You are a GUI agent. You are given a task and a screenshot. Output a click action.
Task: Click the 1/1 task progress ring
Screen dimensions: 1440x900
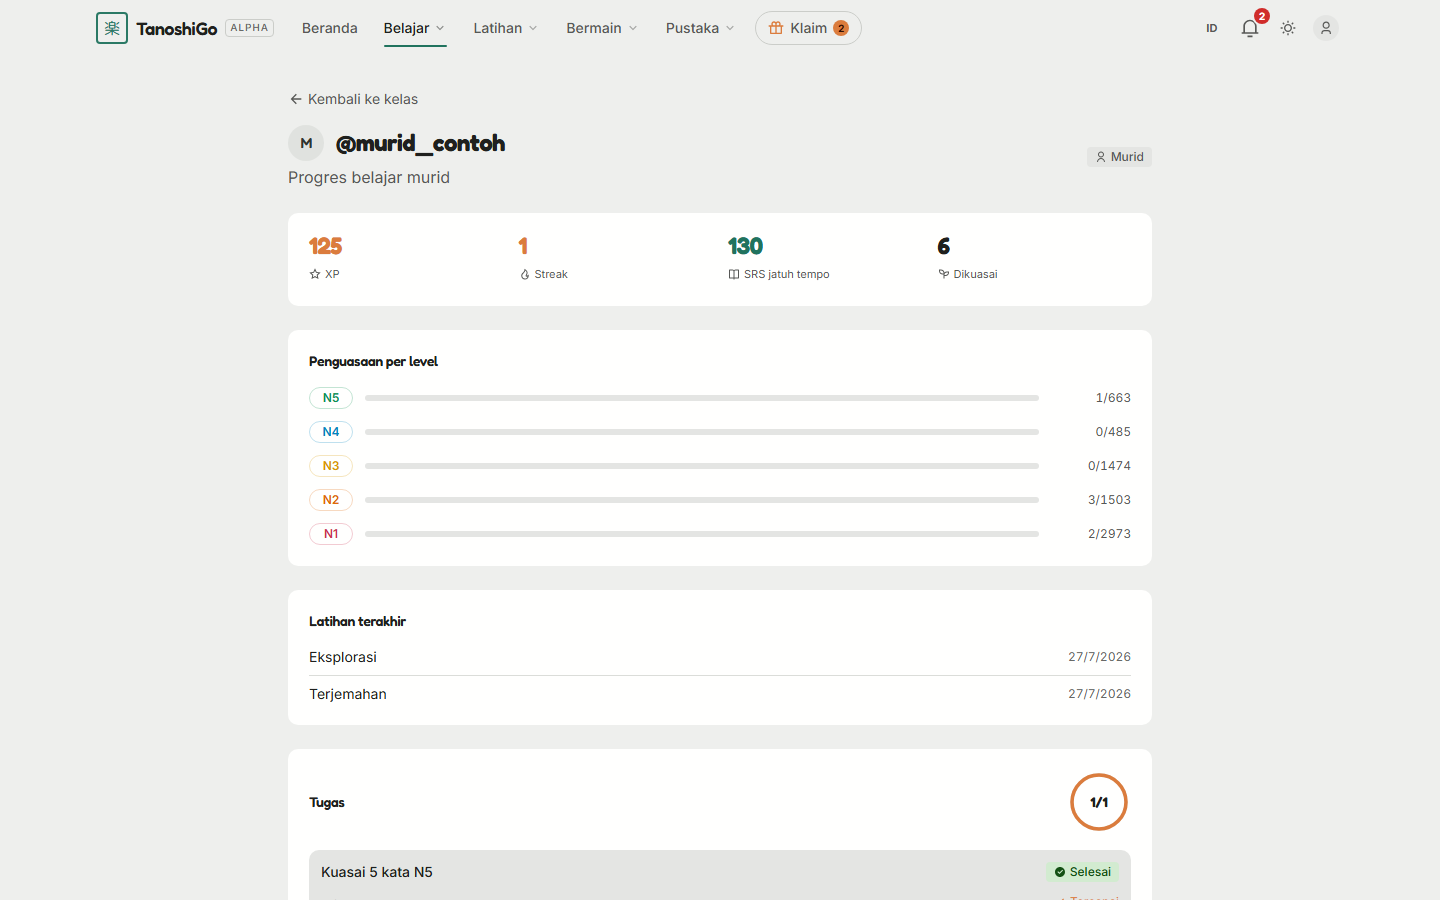pos(1099,802)
